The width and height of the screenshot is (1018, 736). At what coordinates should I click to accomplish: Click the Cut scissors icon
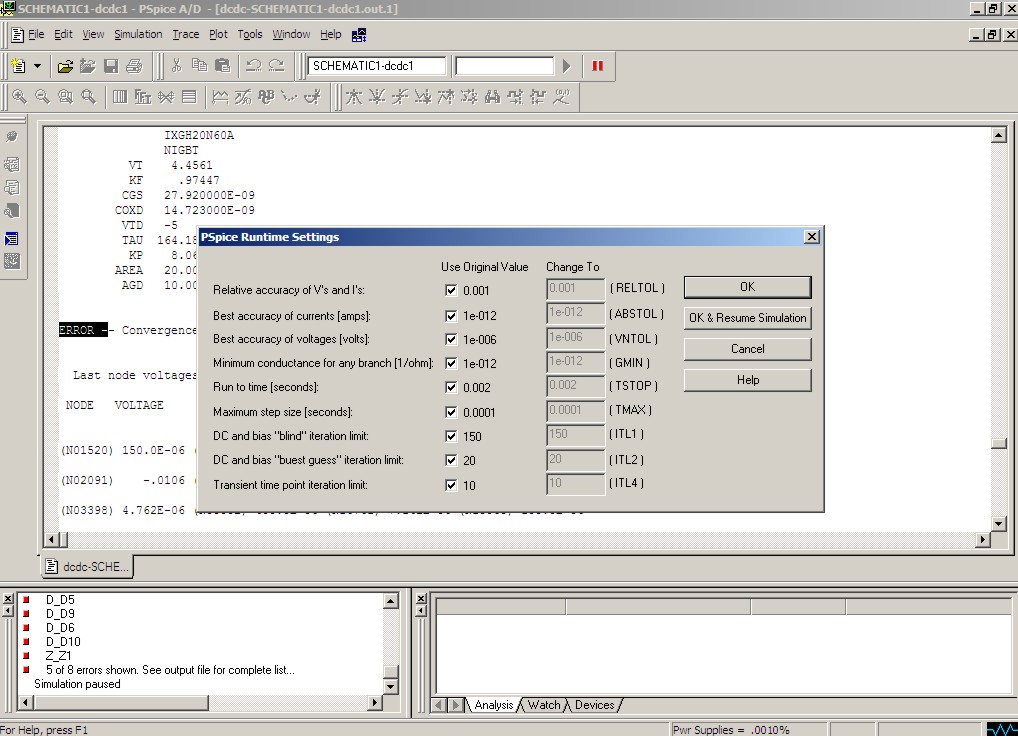176,66
